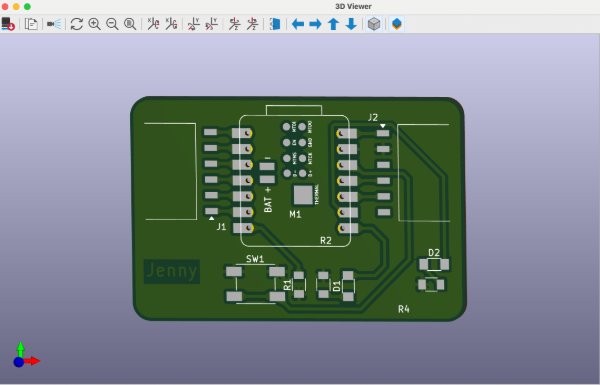600x385 pixels.
Task: Click the Reload board icon
Action: [x=8, y=24]
